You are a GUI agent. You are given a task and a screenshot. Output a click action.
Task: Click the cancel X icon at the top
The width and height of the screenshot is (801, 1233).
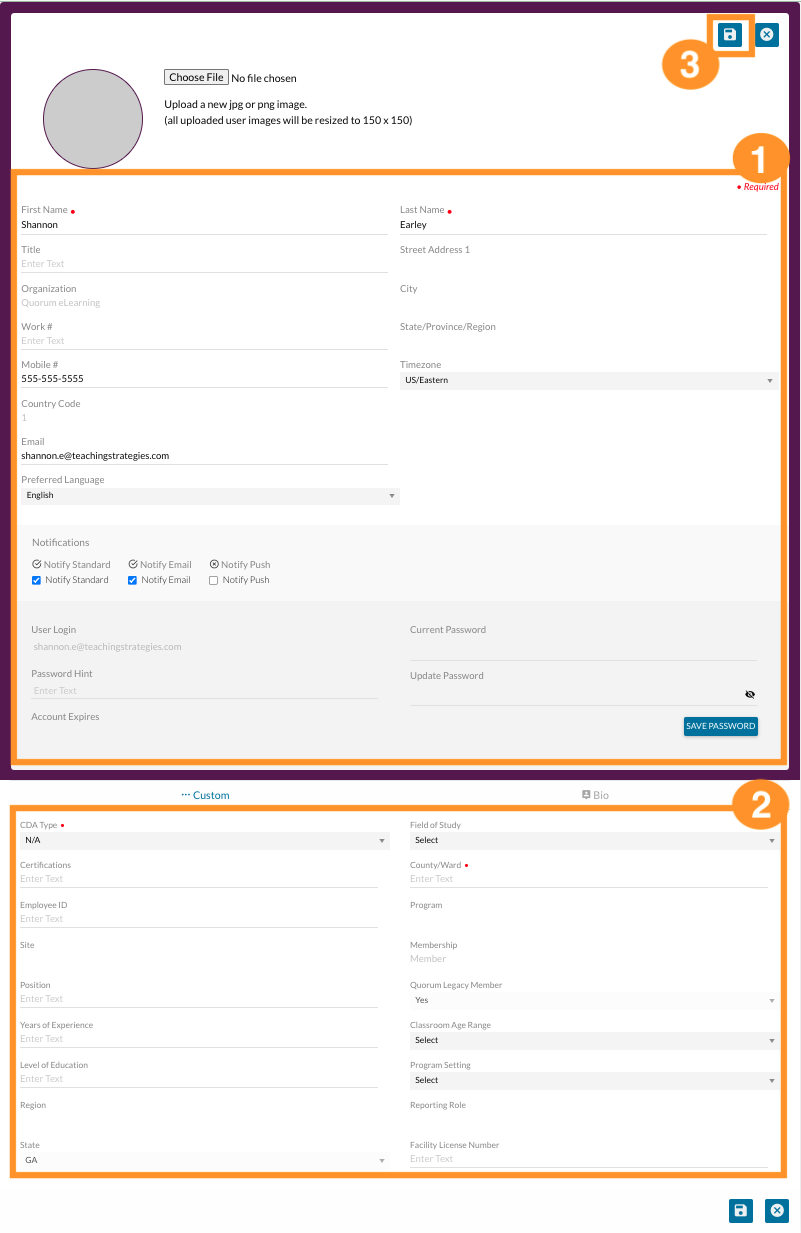(766, 34)
